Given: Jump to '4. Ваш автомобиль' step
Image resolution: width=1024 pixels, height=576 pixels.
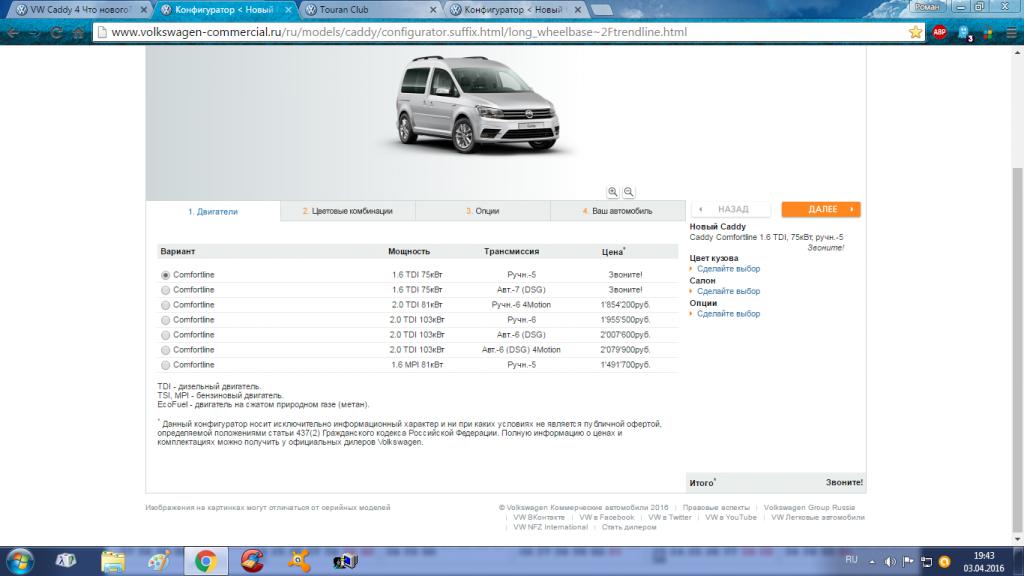Looking at the screenshot, I should pos(618,211).
